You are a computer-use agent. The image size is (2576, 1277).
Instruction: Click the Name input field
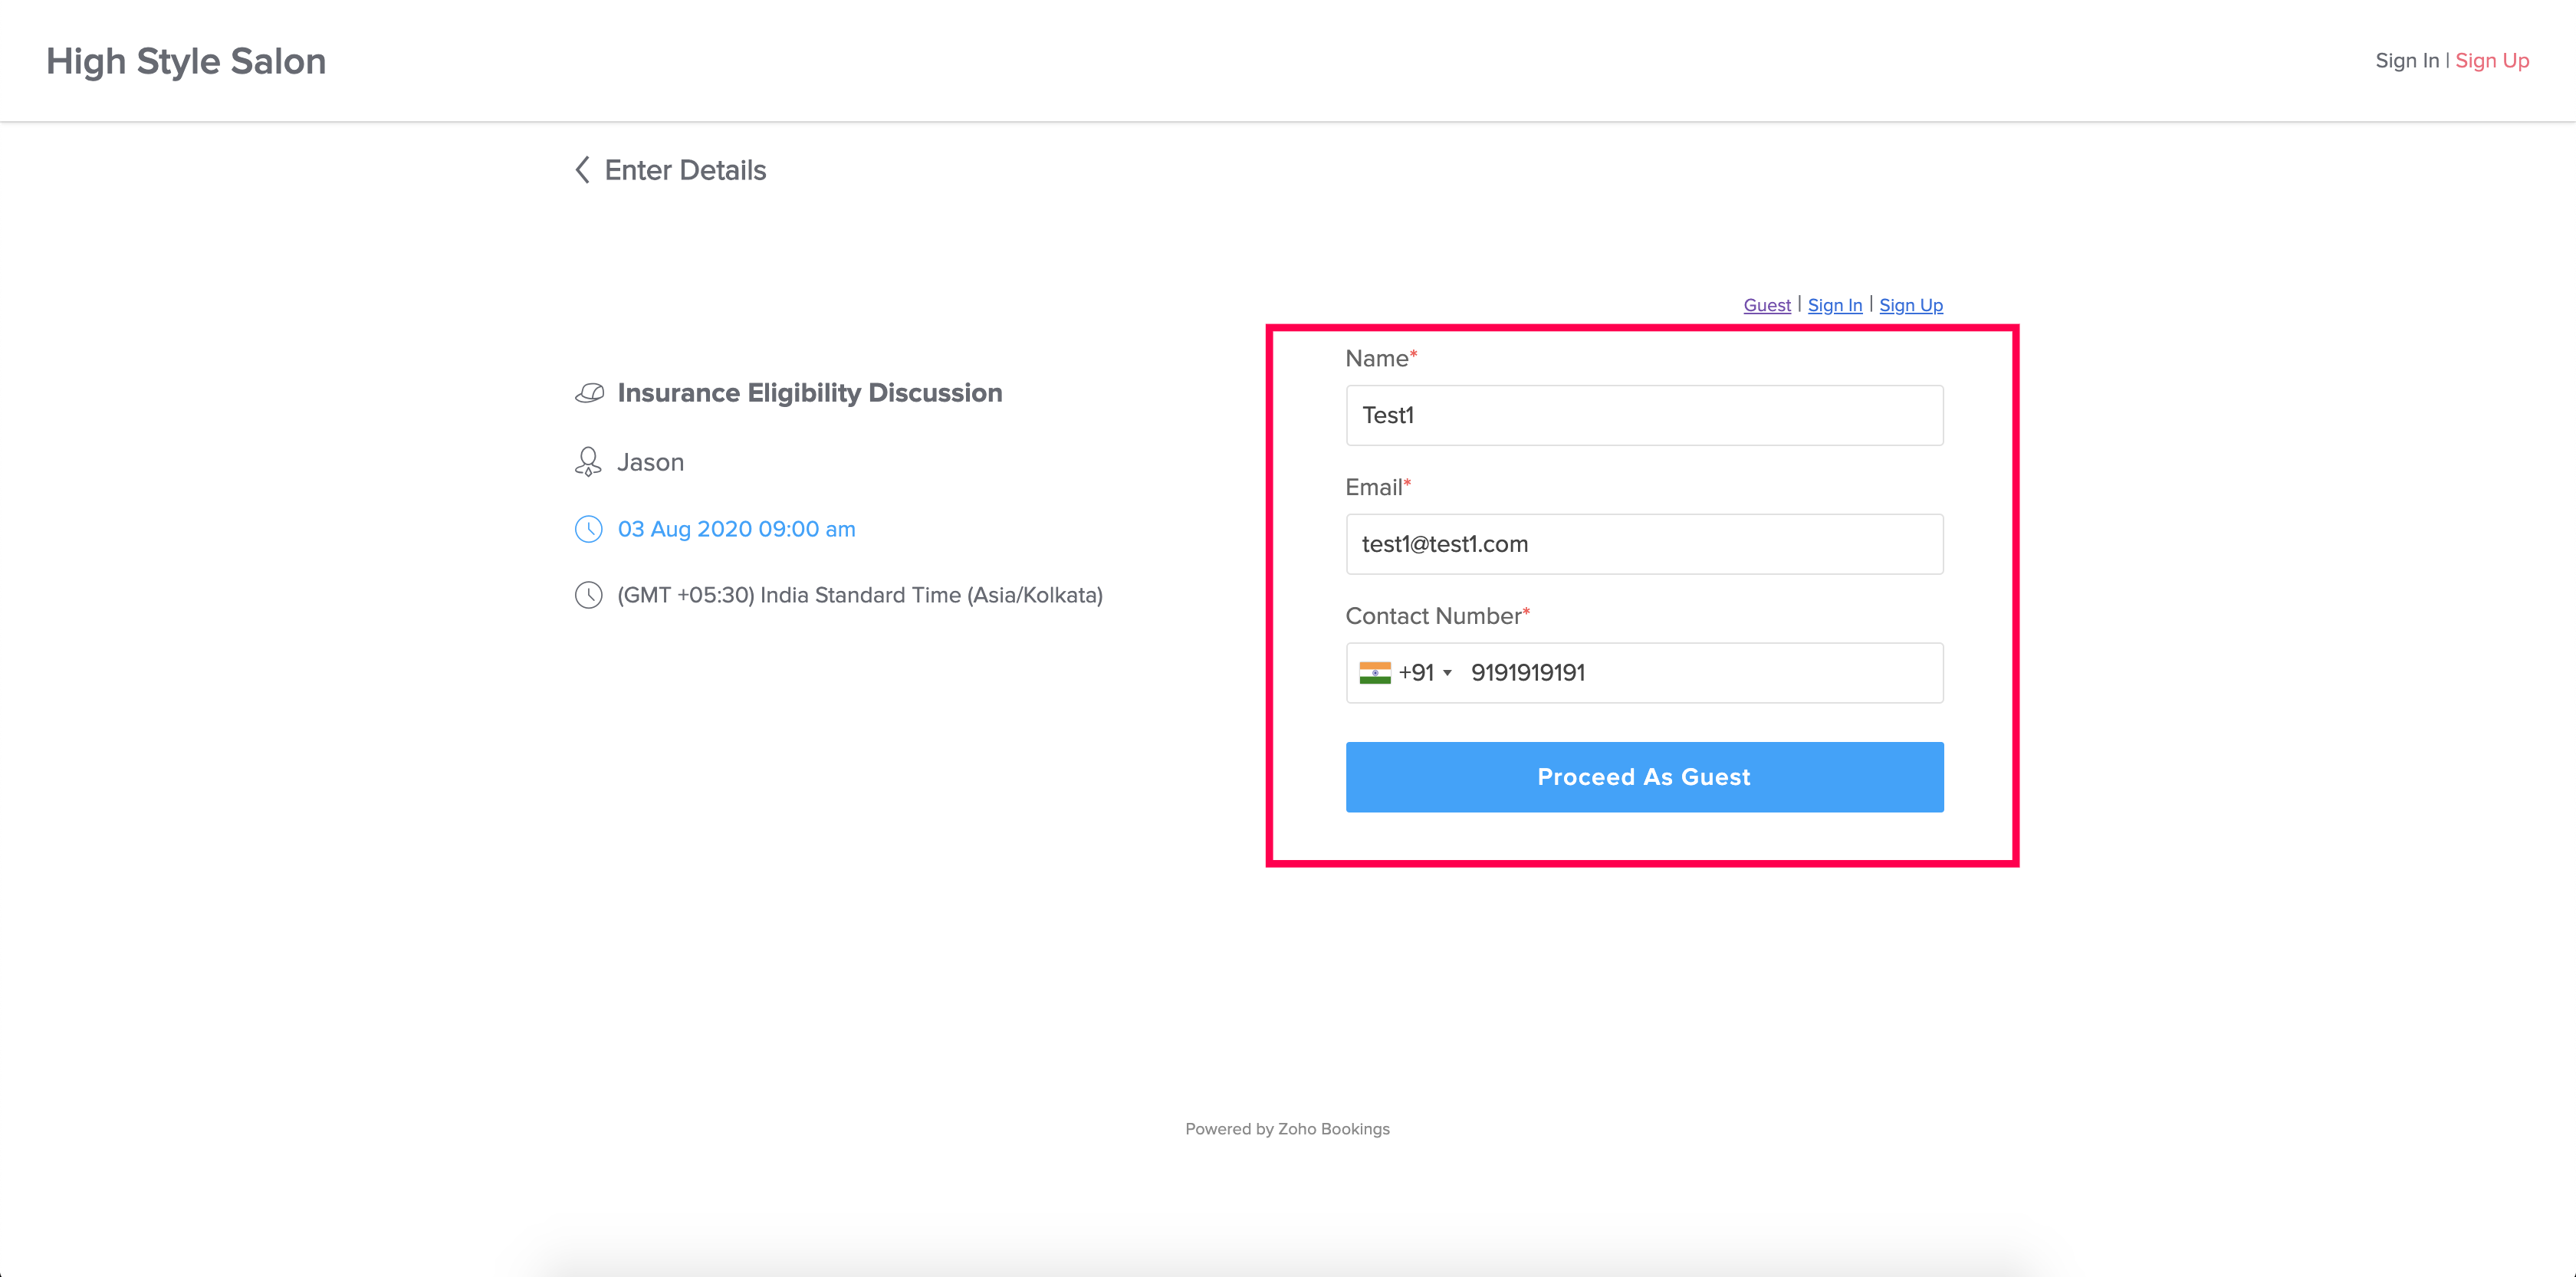1643,415
